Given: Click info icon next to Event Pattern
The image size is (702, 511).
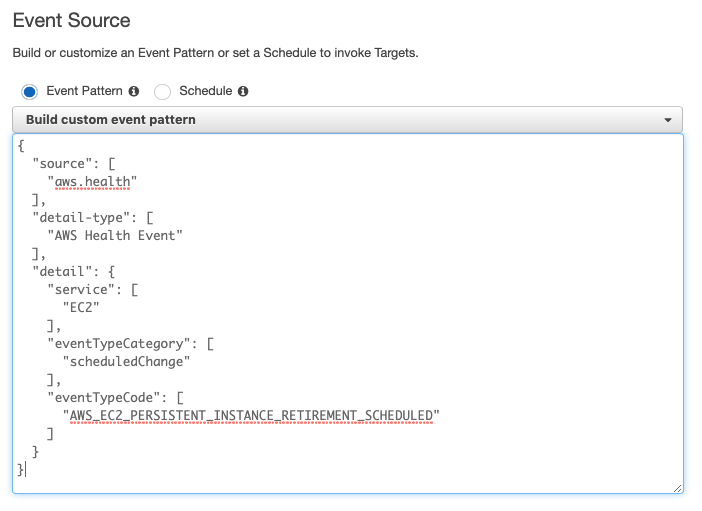Looking at the screenshot, I should point(134,91).
